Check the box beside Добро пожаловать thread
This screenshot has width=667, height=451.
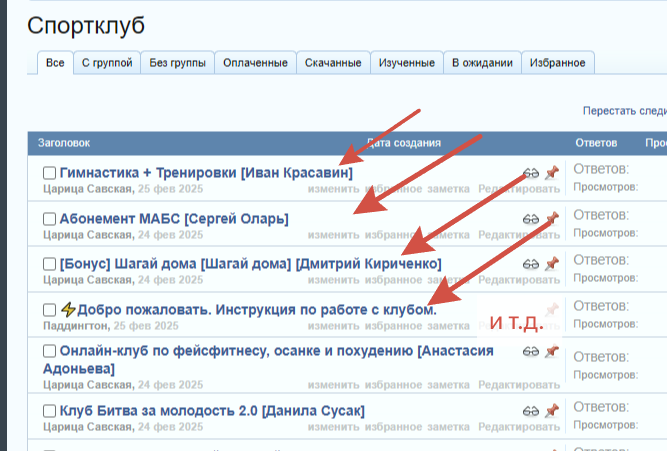coord(49,310)
